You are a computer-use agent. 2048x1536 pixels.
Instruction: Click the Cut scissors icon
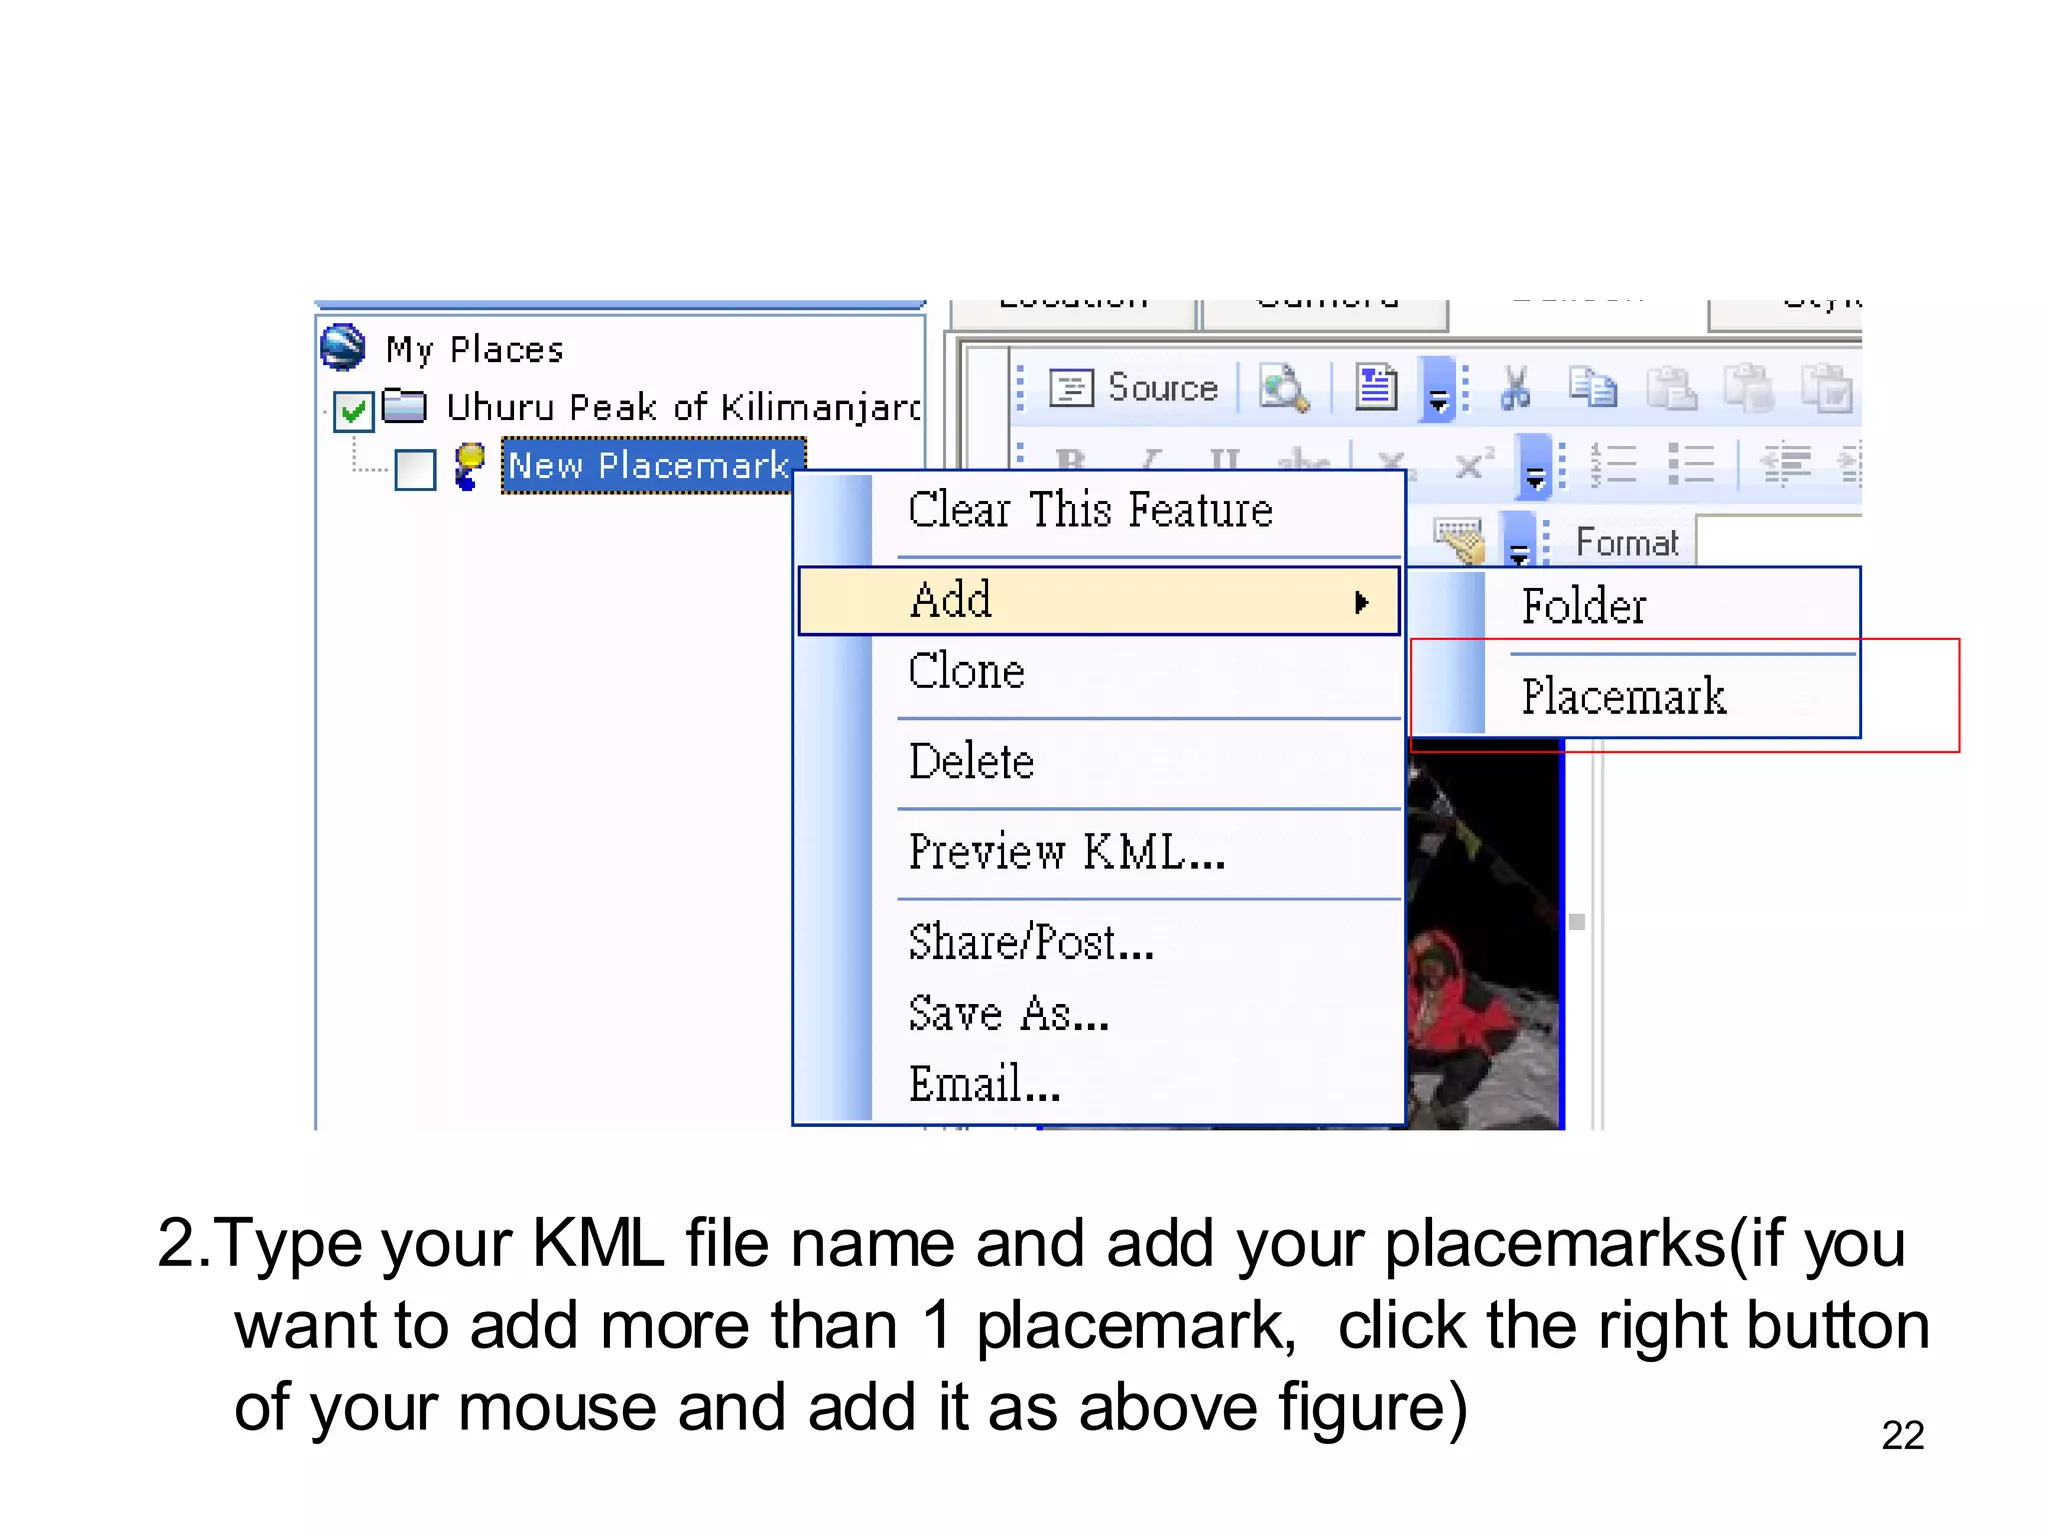1516,387
